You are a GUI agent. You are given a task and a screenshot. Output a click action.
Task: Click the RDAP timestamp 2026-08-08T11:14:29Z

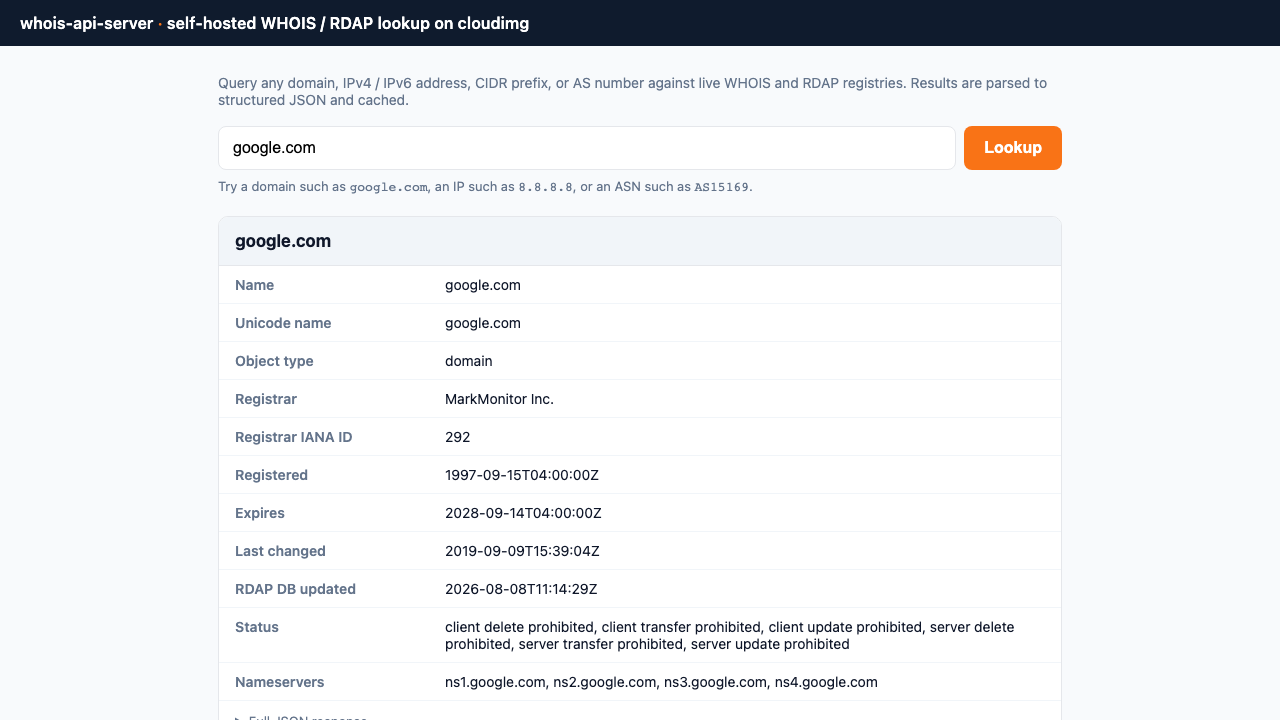(x=521, y=589)
